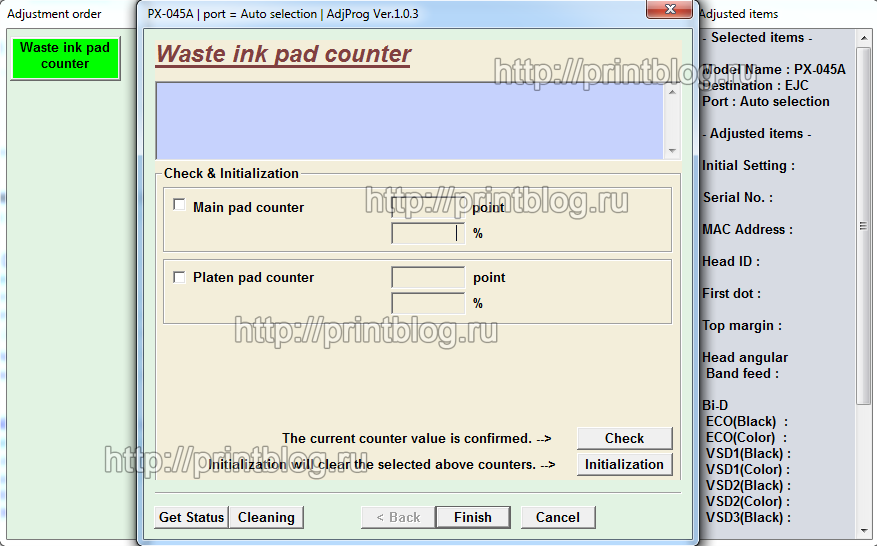Screen dimensions: 877x546
Task: Click the 'First dot :' entry
Action: (x=731, y=293)
